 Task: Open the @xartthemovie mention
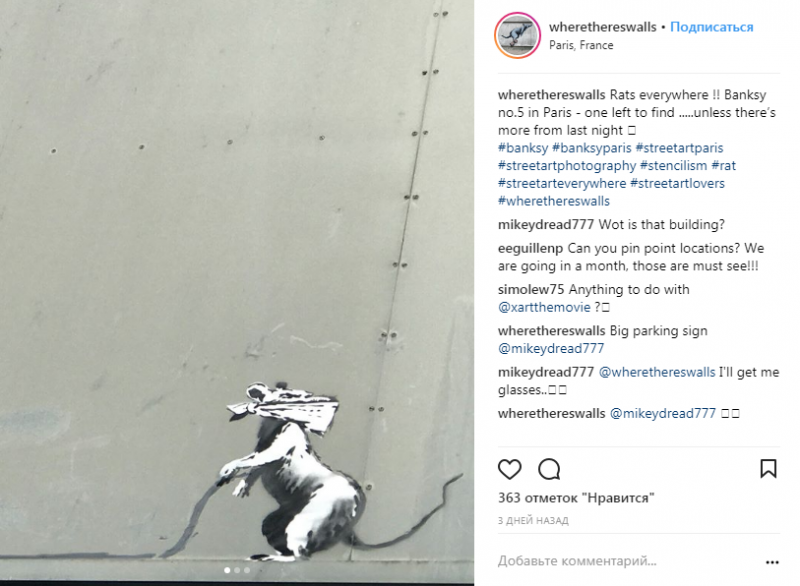pyautogui.click(x=544, y=307)
